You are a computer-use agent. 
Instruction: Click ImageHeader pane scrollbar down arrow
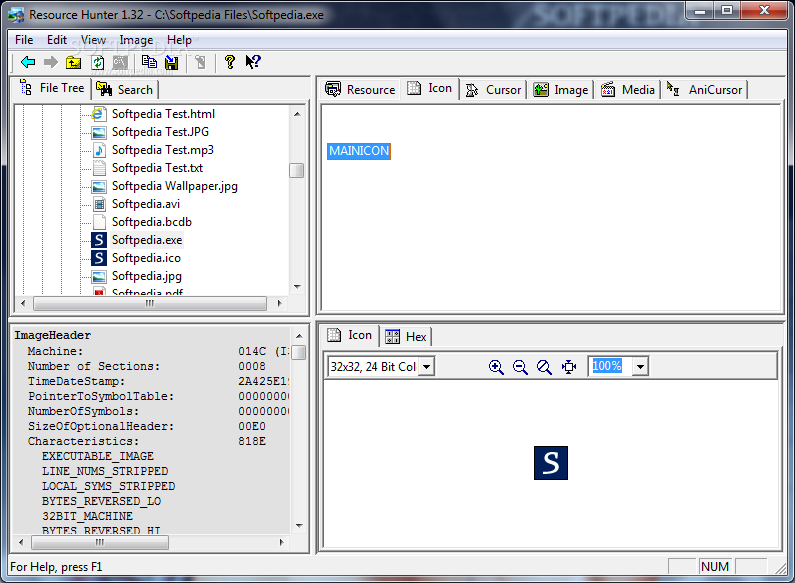tap(299, 526)
